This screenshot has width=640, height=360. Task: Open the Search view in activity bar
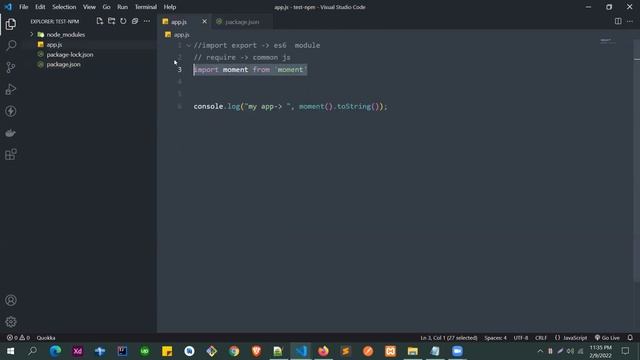11,45
